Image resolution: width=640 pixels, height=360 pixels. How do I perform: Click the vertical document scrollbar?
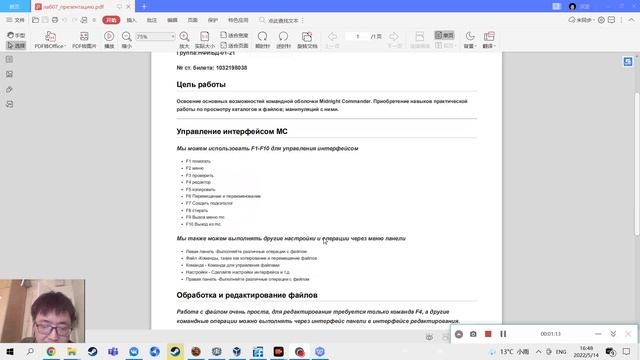click(x=637, y=163)
